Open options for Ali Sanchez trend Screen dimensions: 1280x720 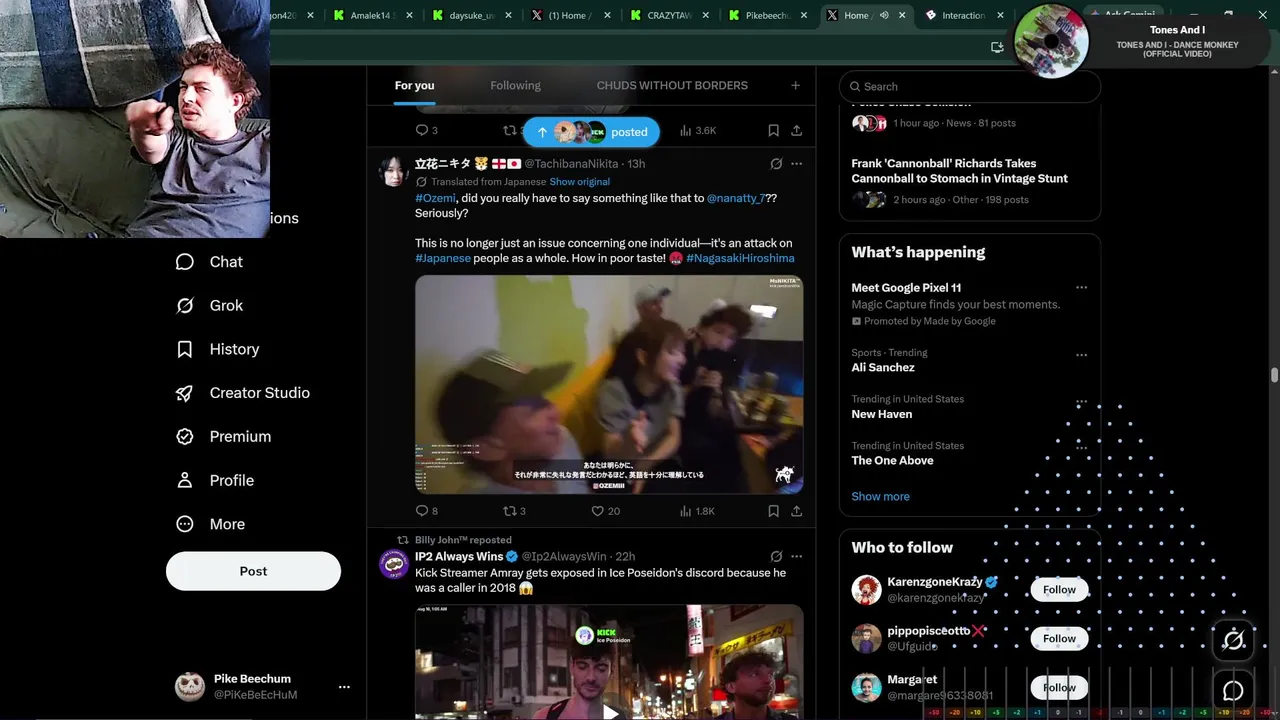[1081, 354]
